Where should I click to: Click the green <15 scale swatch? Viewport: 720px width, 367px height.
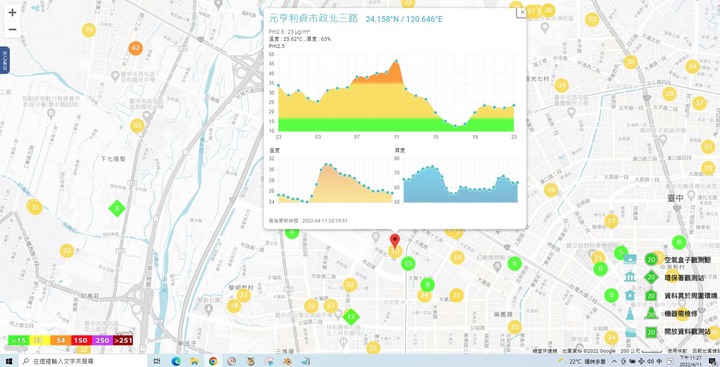(x=18, y=340)
